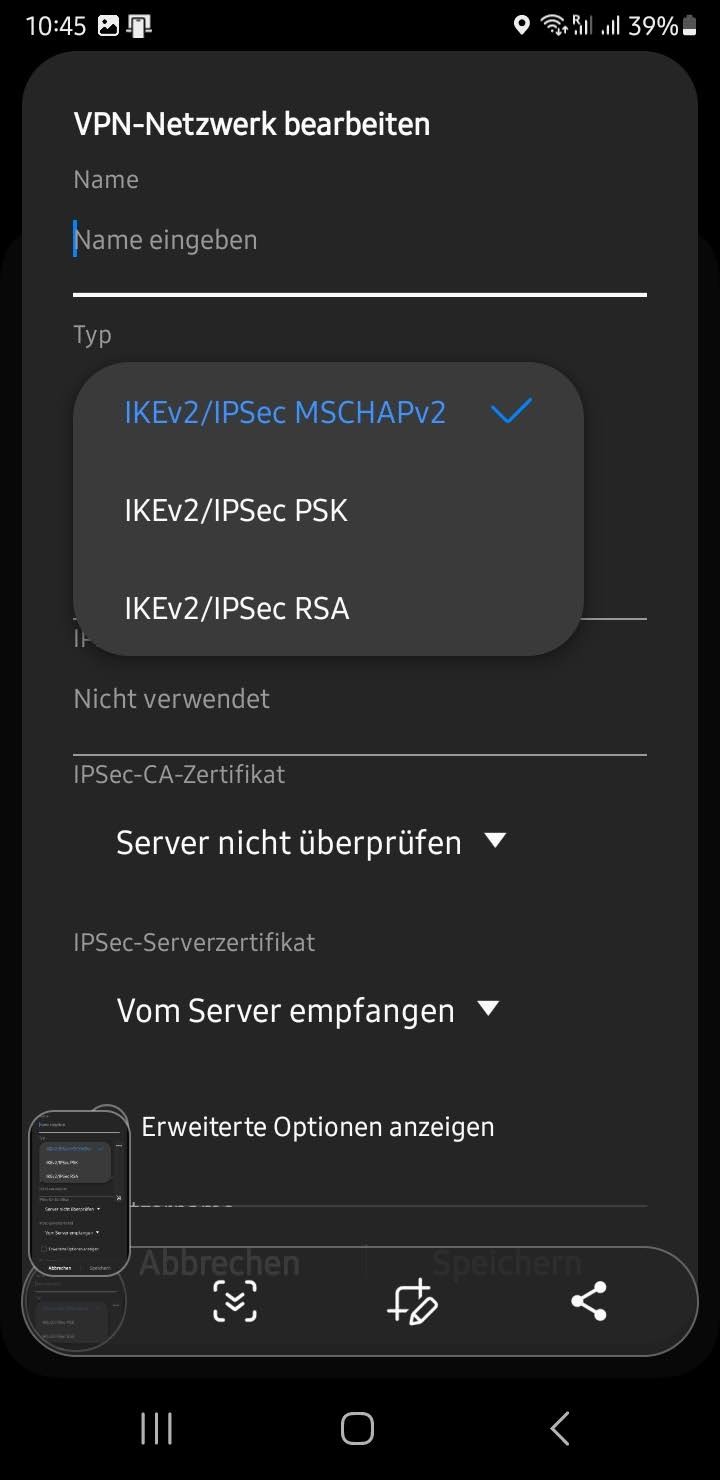The width and height of the screenshot is (720, 1480).
Task: Tap the Nicht verwendet field
Action: pos(359,698)
